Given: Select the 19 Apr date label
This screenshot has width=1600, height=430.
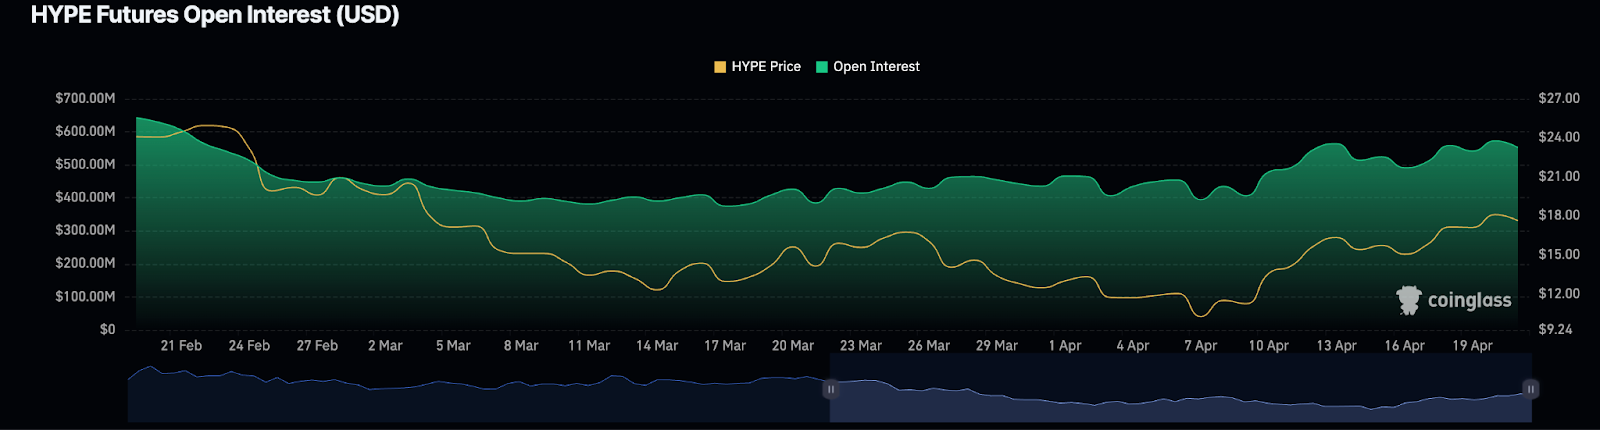Looking at the screenshot, I should point(1472,346).
